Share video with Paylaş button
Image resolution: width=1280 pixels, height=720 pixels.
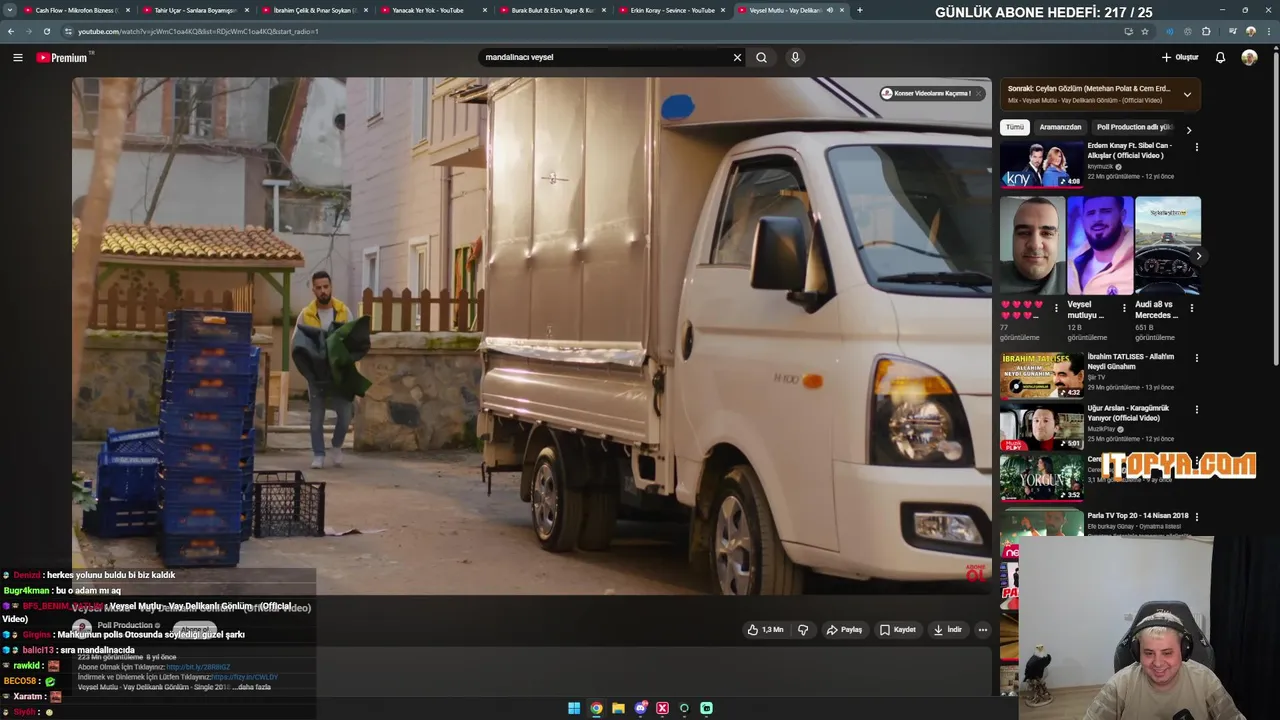[845, 630]
